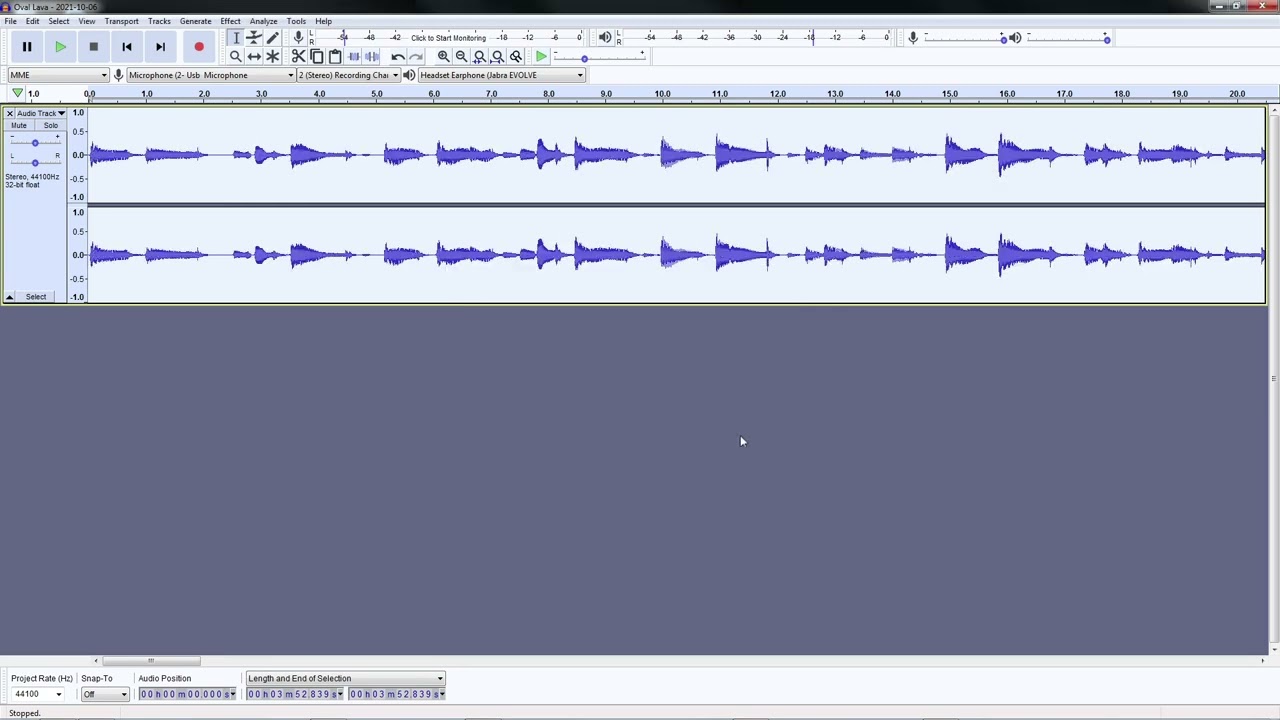Click the green timeline playhead triangle
The image size is (1280, 720).
[x=17, y=93]
